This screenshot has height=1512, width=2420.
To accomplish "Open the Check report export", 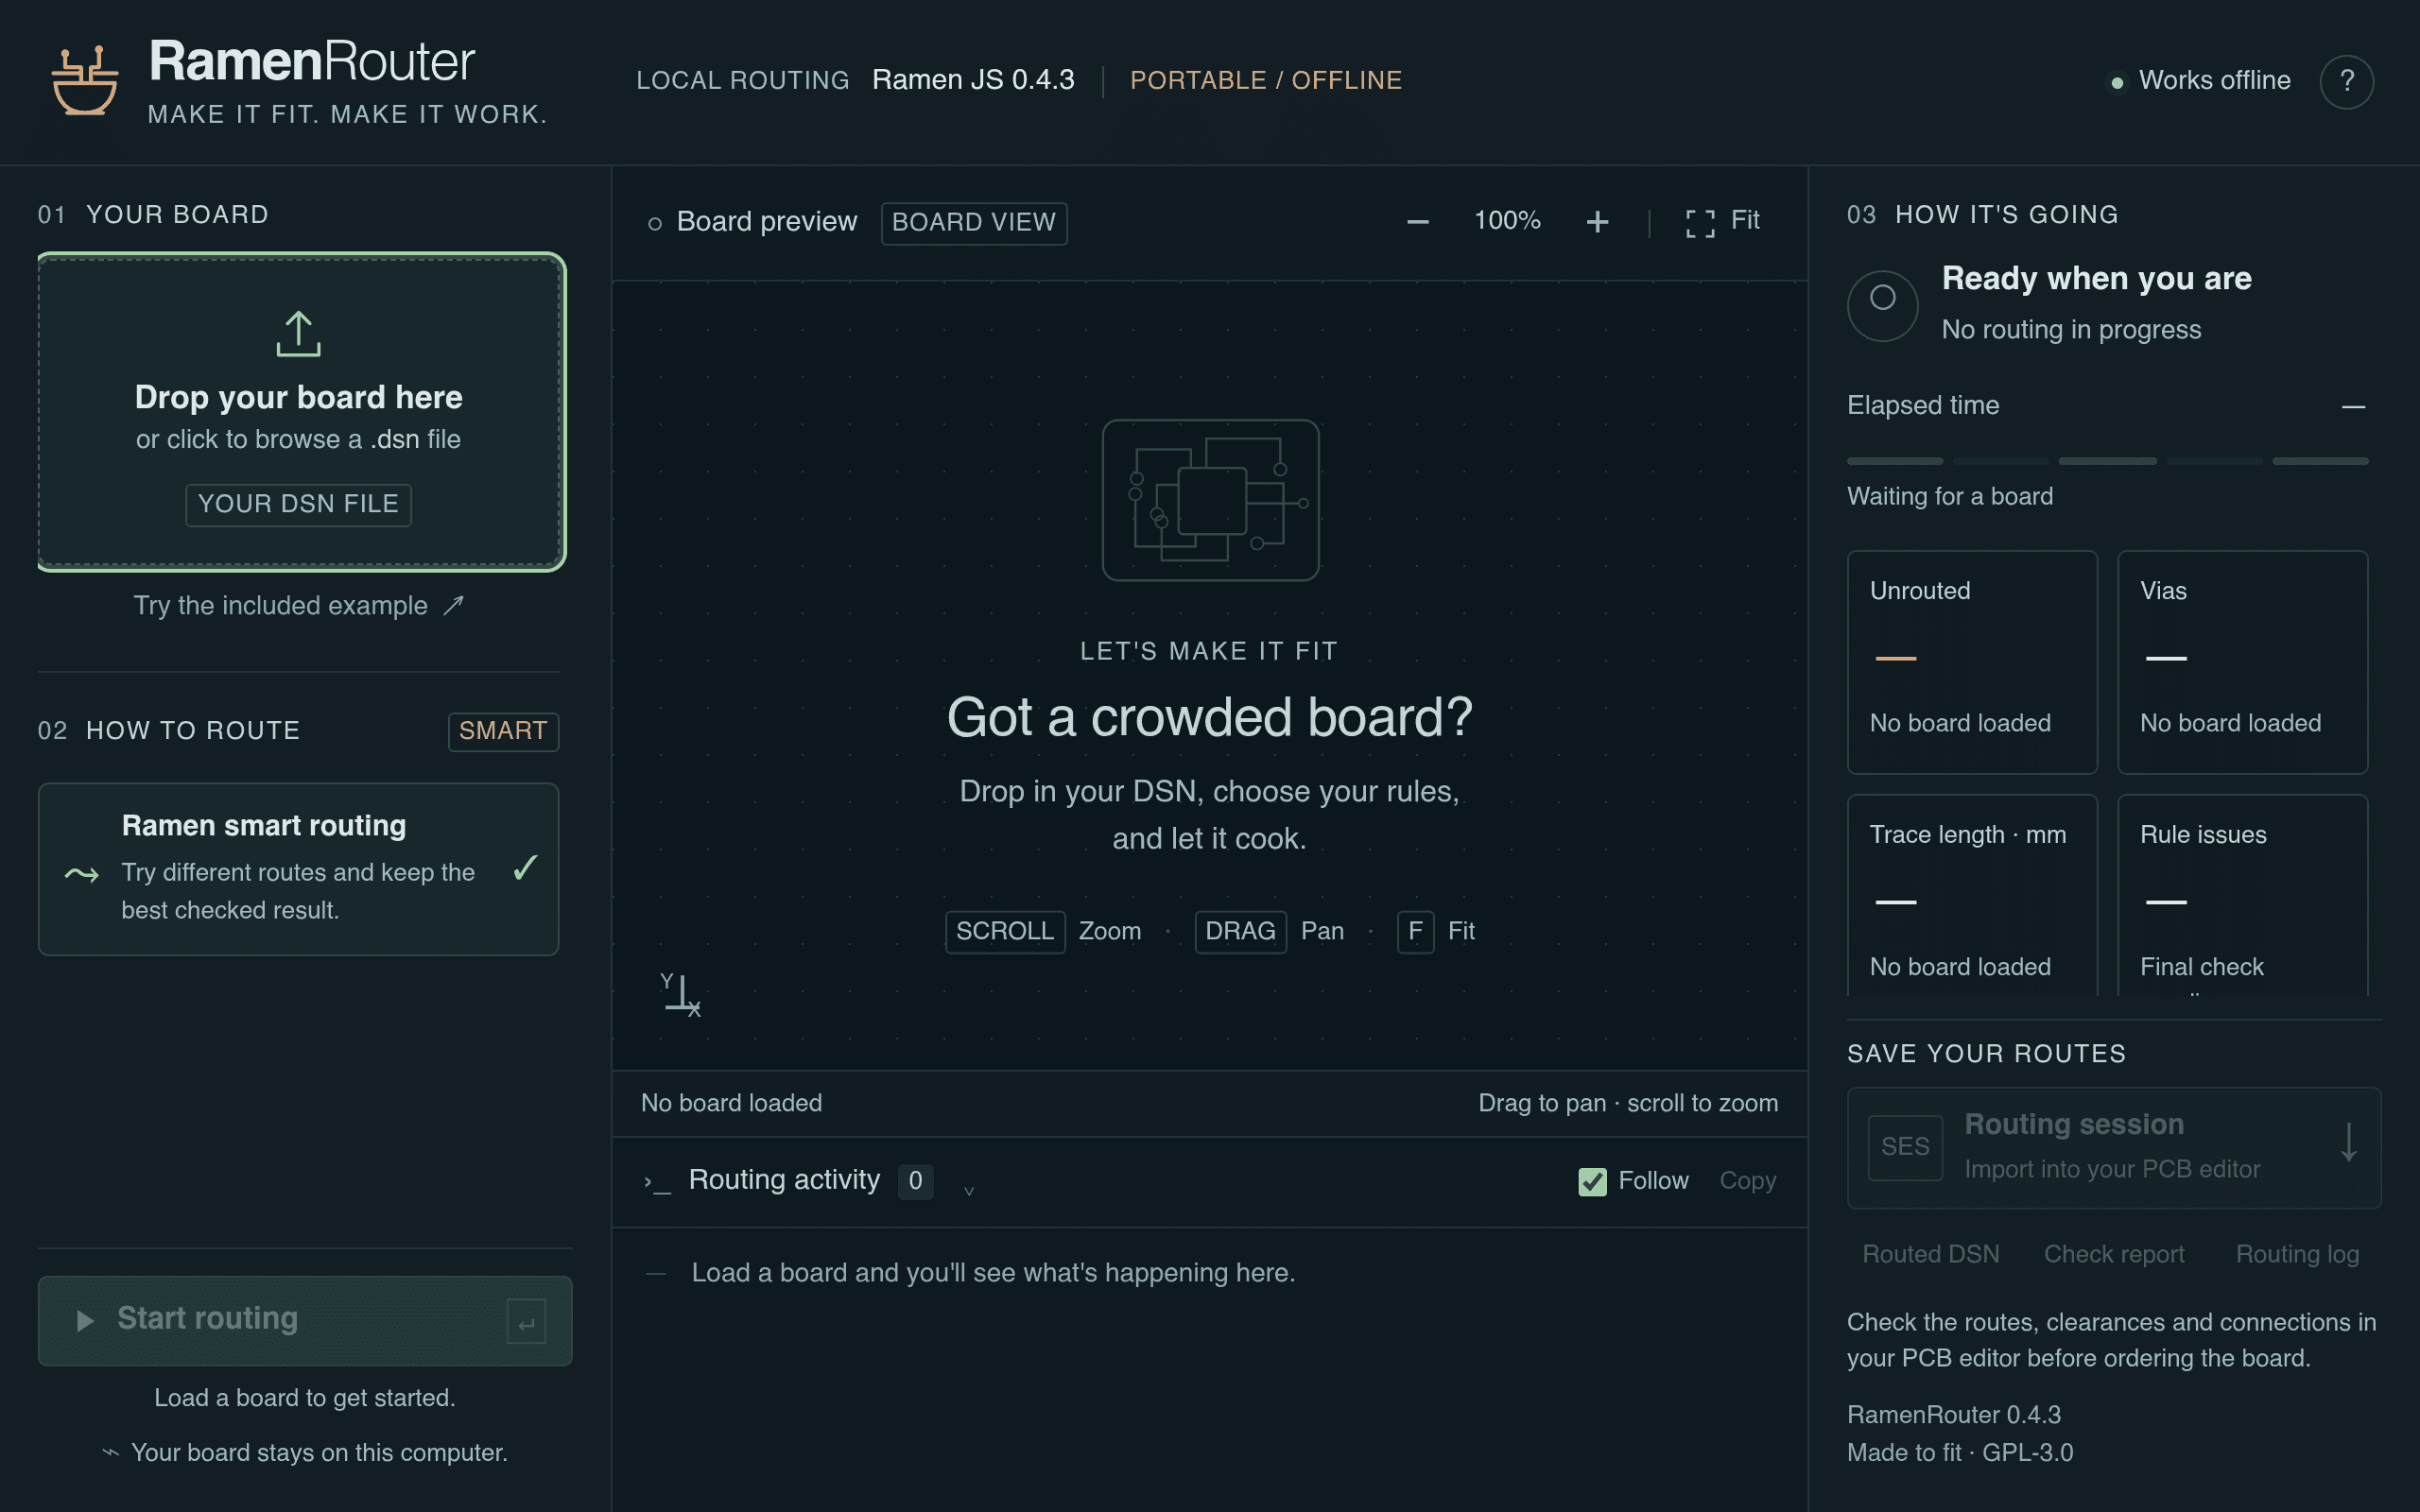I will (2114, 1254).
